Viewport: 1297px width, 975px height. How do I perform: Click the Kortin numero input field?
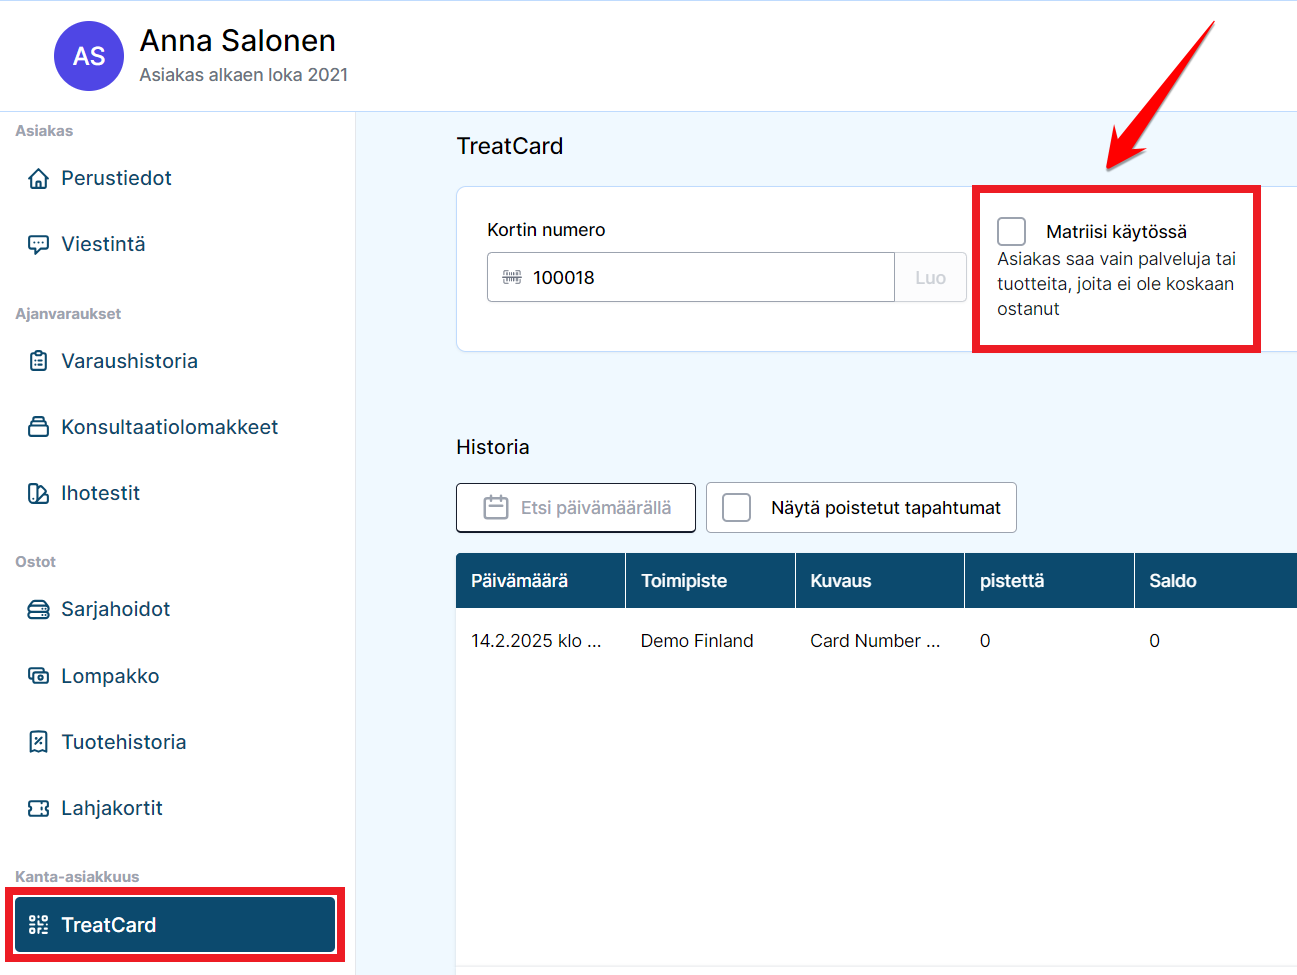pos(691,277)
